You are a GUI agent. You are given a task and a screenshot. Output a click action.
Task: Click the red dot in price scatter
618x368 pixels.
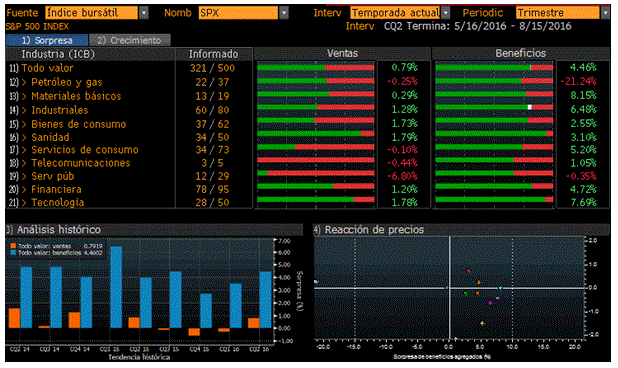469,271
